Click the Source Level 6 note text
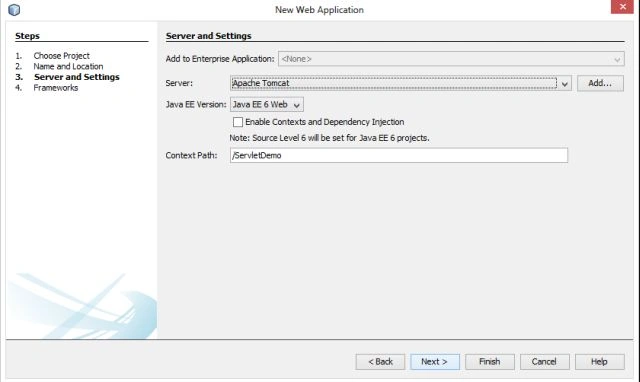 click(329, 138)
